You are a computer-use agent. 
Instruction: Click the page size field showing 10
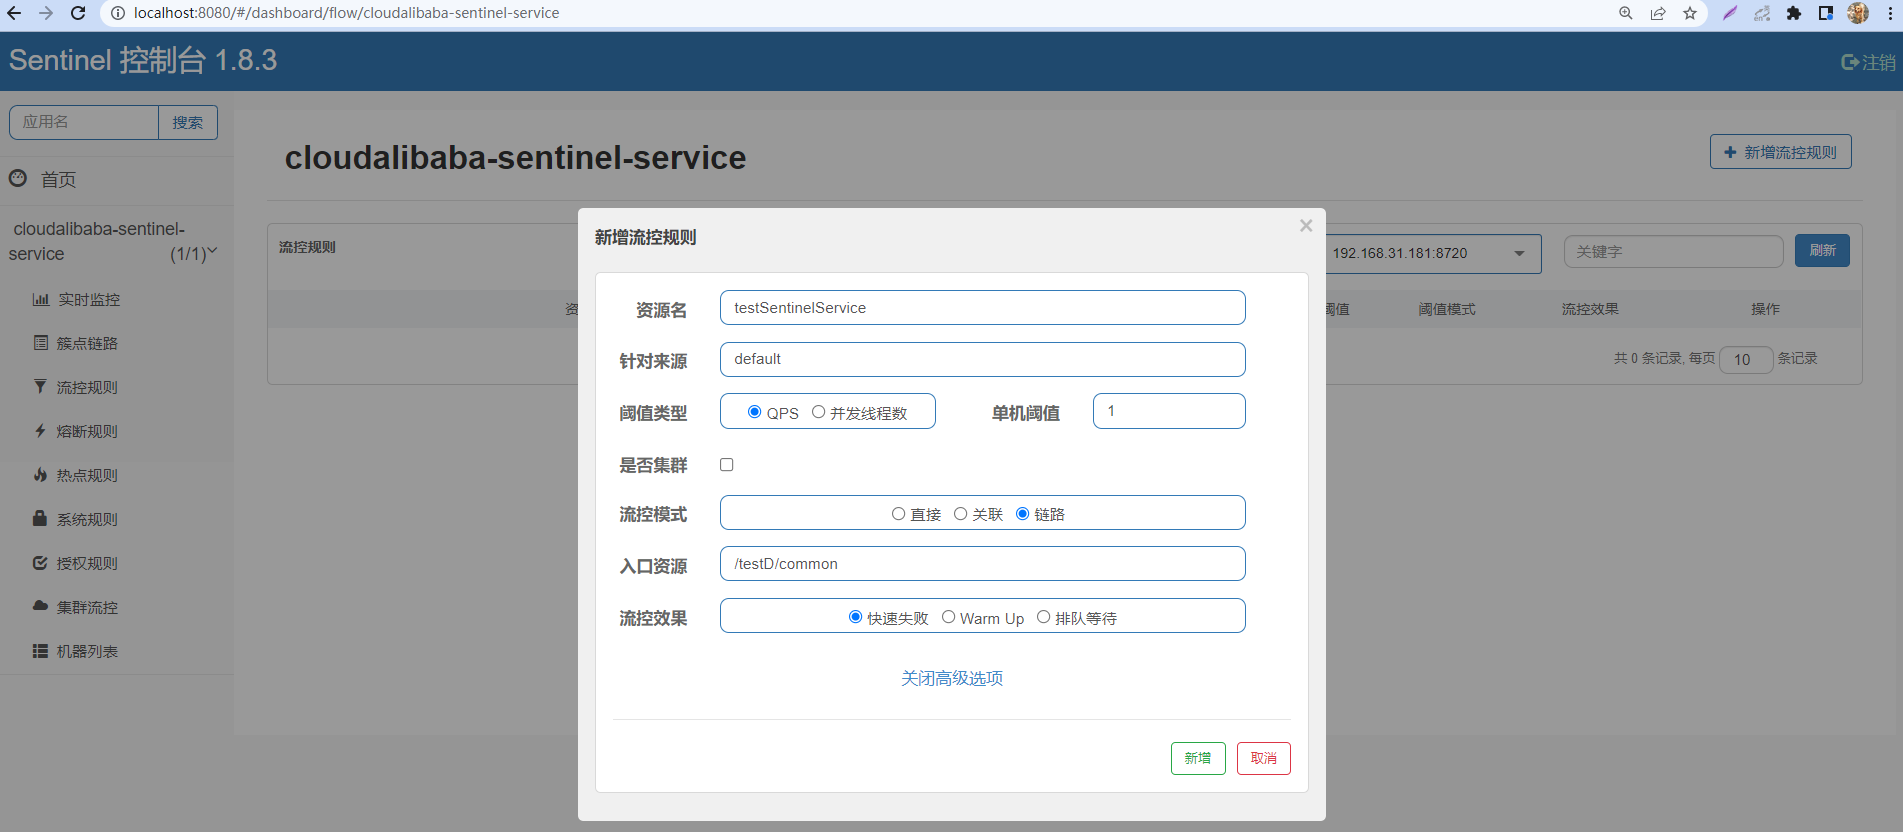[x=1746, y=359]
